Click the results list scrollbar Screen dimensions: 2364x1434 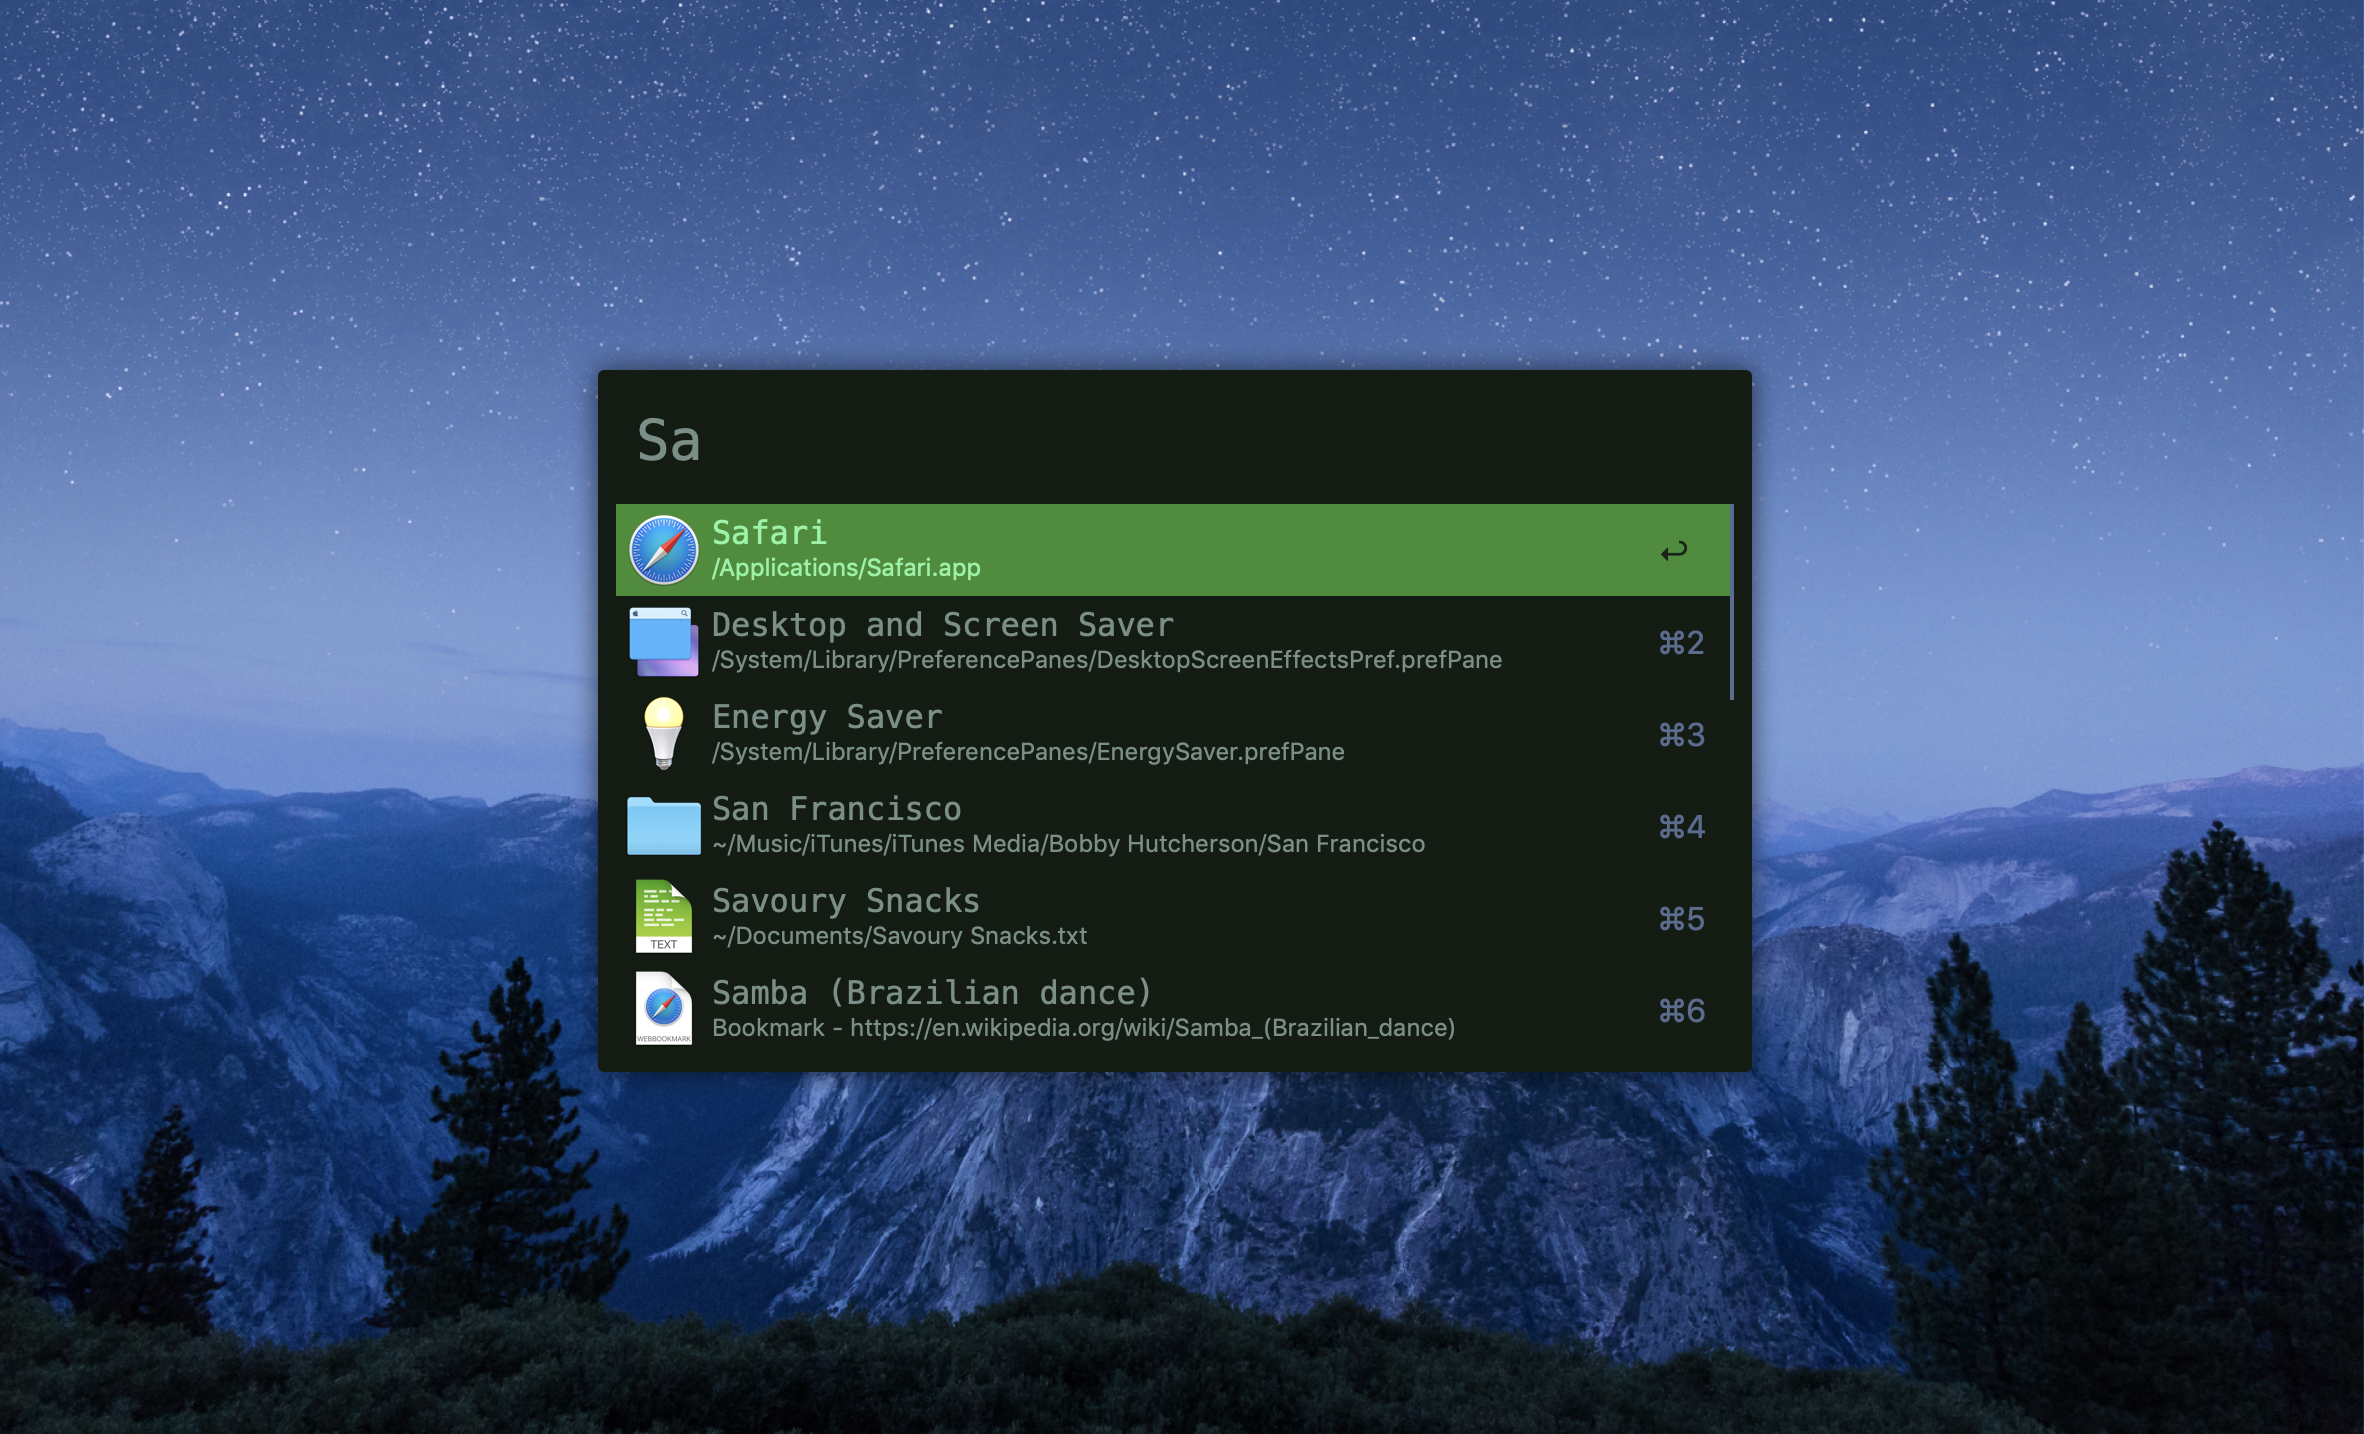tap(1731, 602)
